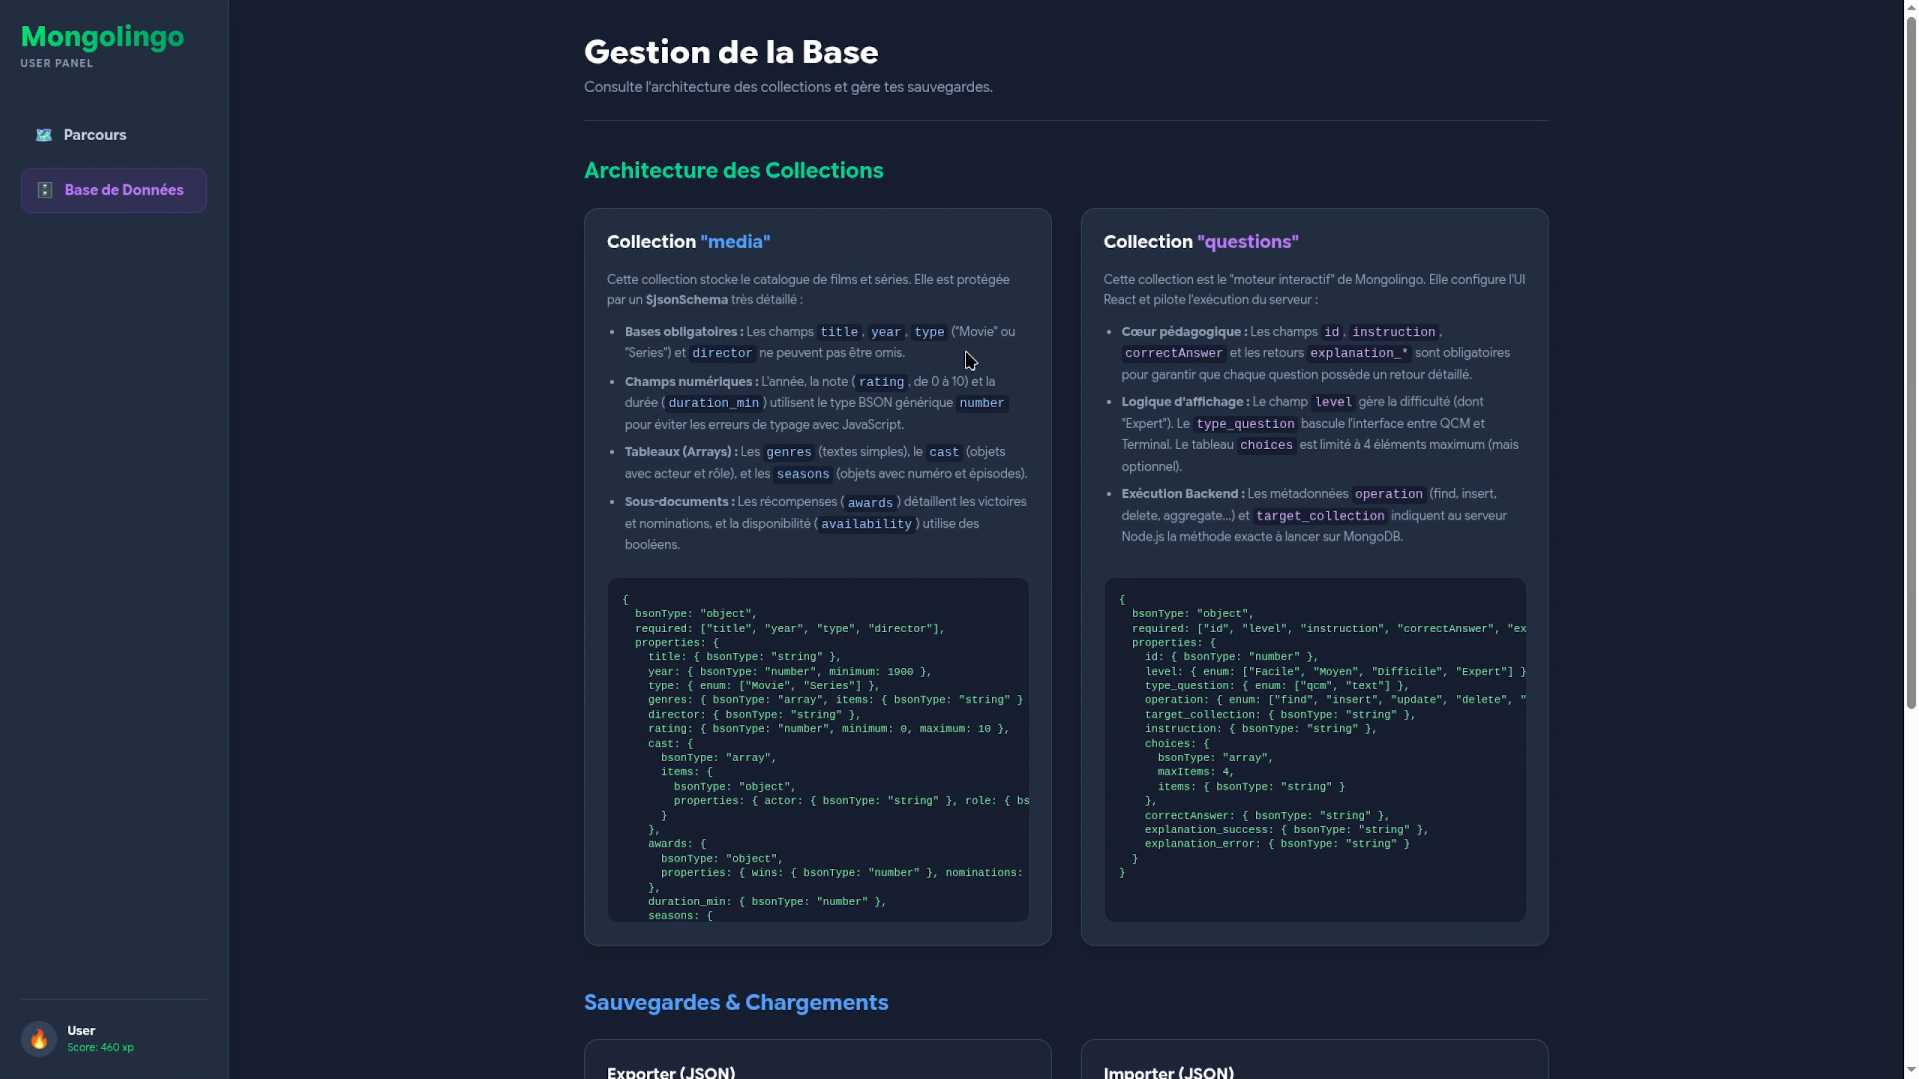
Task: Click "Architecture des Collections" heading
Action: (x=733, y=170)
